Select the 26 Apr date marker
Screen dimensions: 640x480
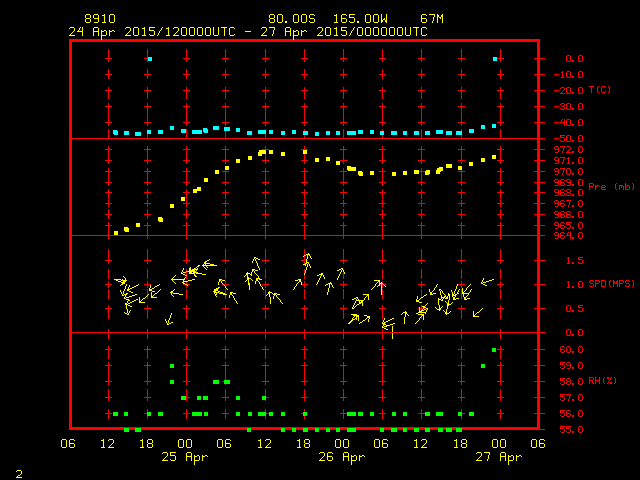342,457
